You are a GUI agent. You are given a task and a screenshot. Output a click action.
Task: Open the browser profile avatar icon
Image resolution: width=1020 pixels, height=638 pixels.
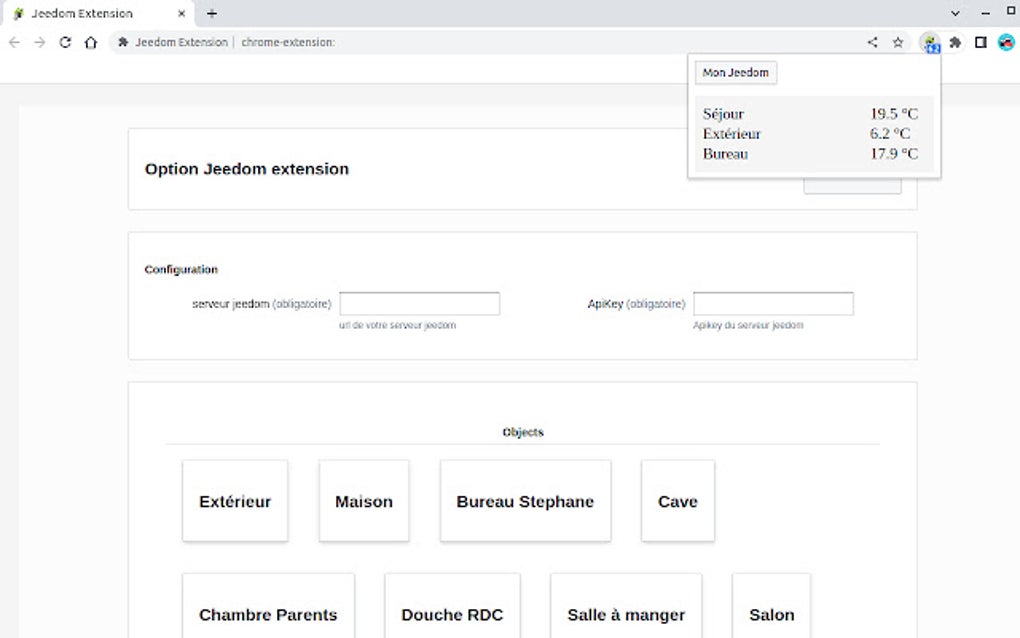click(x=1005, y=42)
